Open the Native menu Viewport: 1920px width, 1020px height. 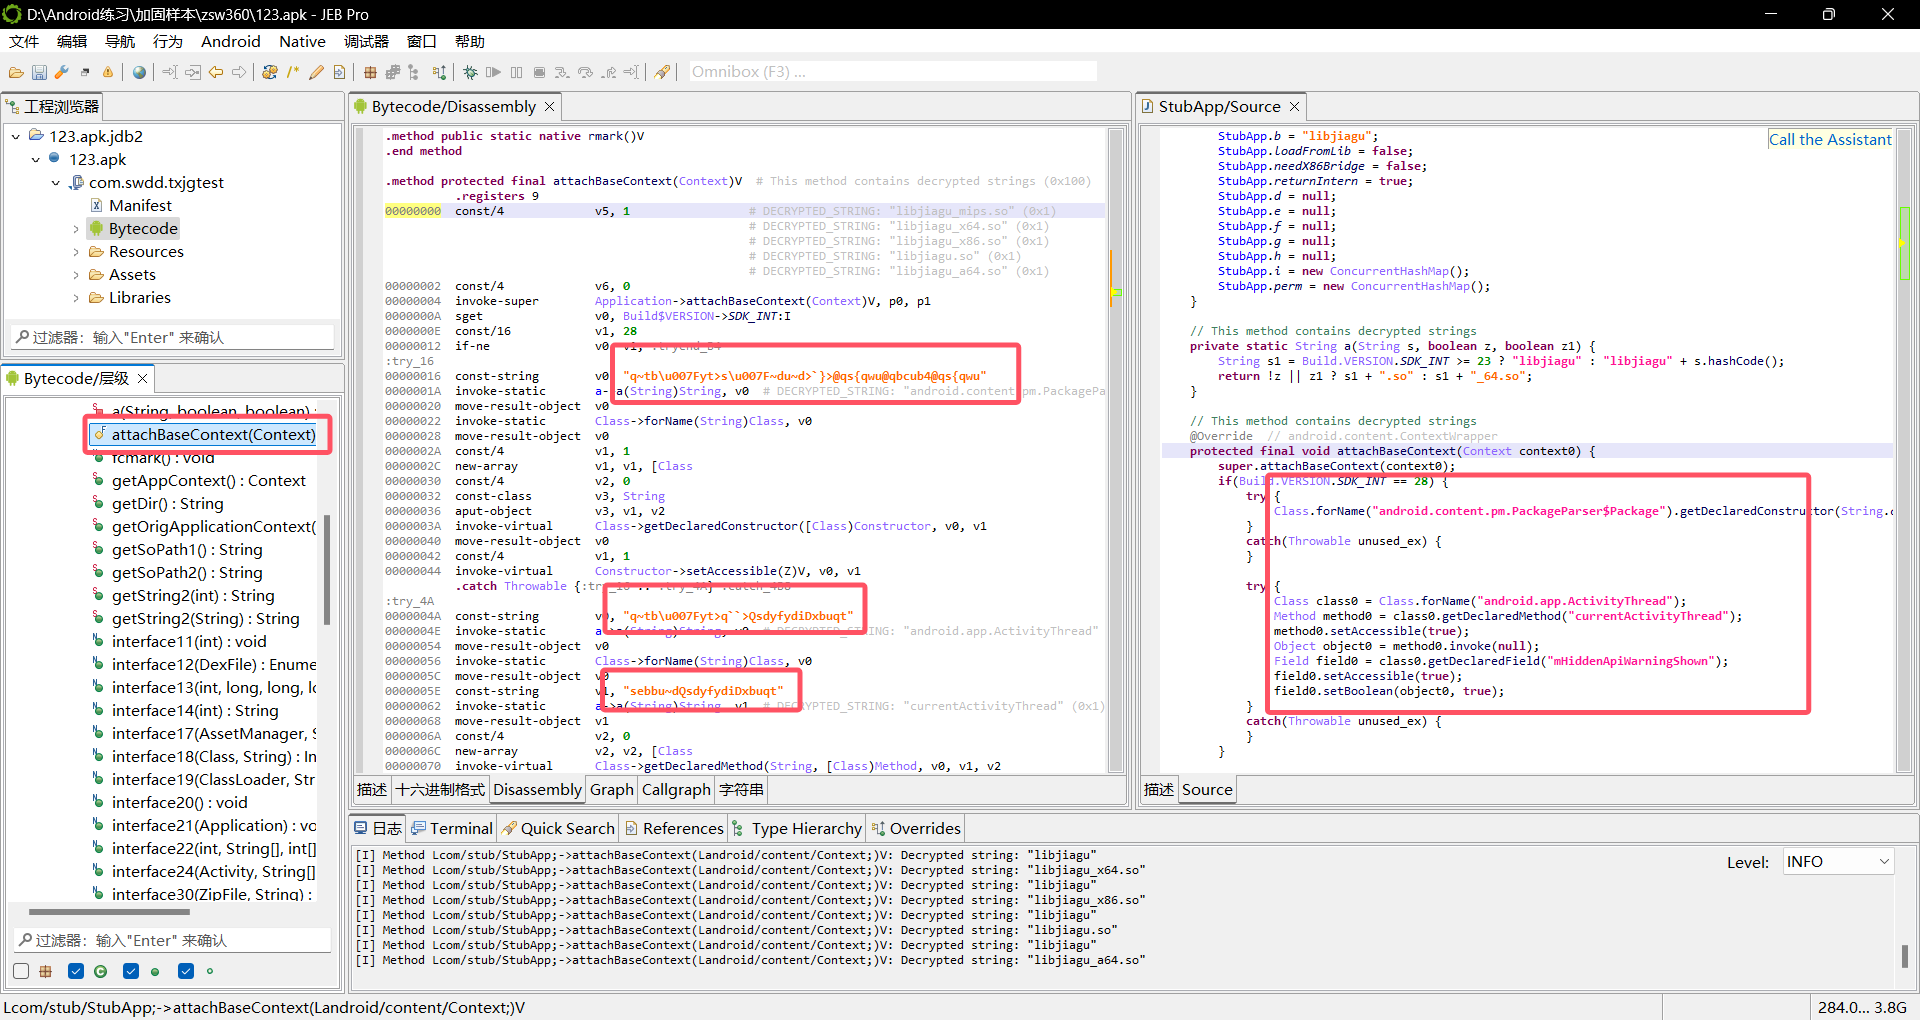(302, 41)
